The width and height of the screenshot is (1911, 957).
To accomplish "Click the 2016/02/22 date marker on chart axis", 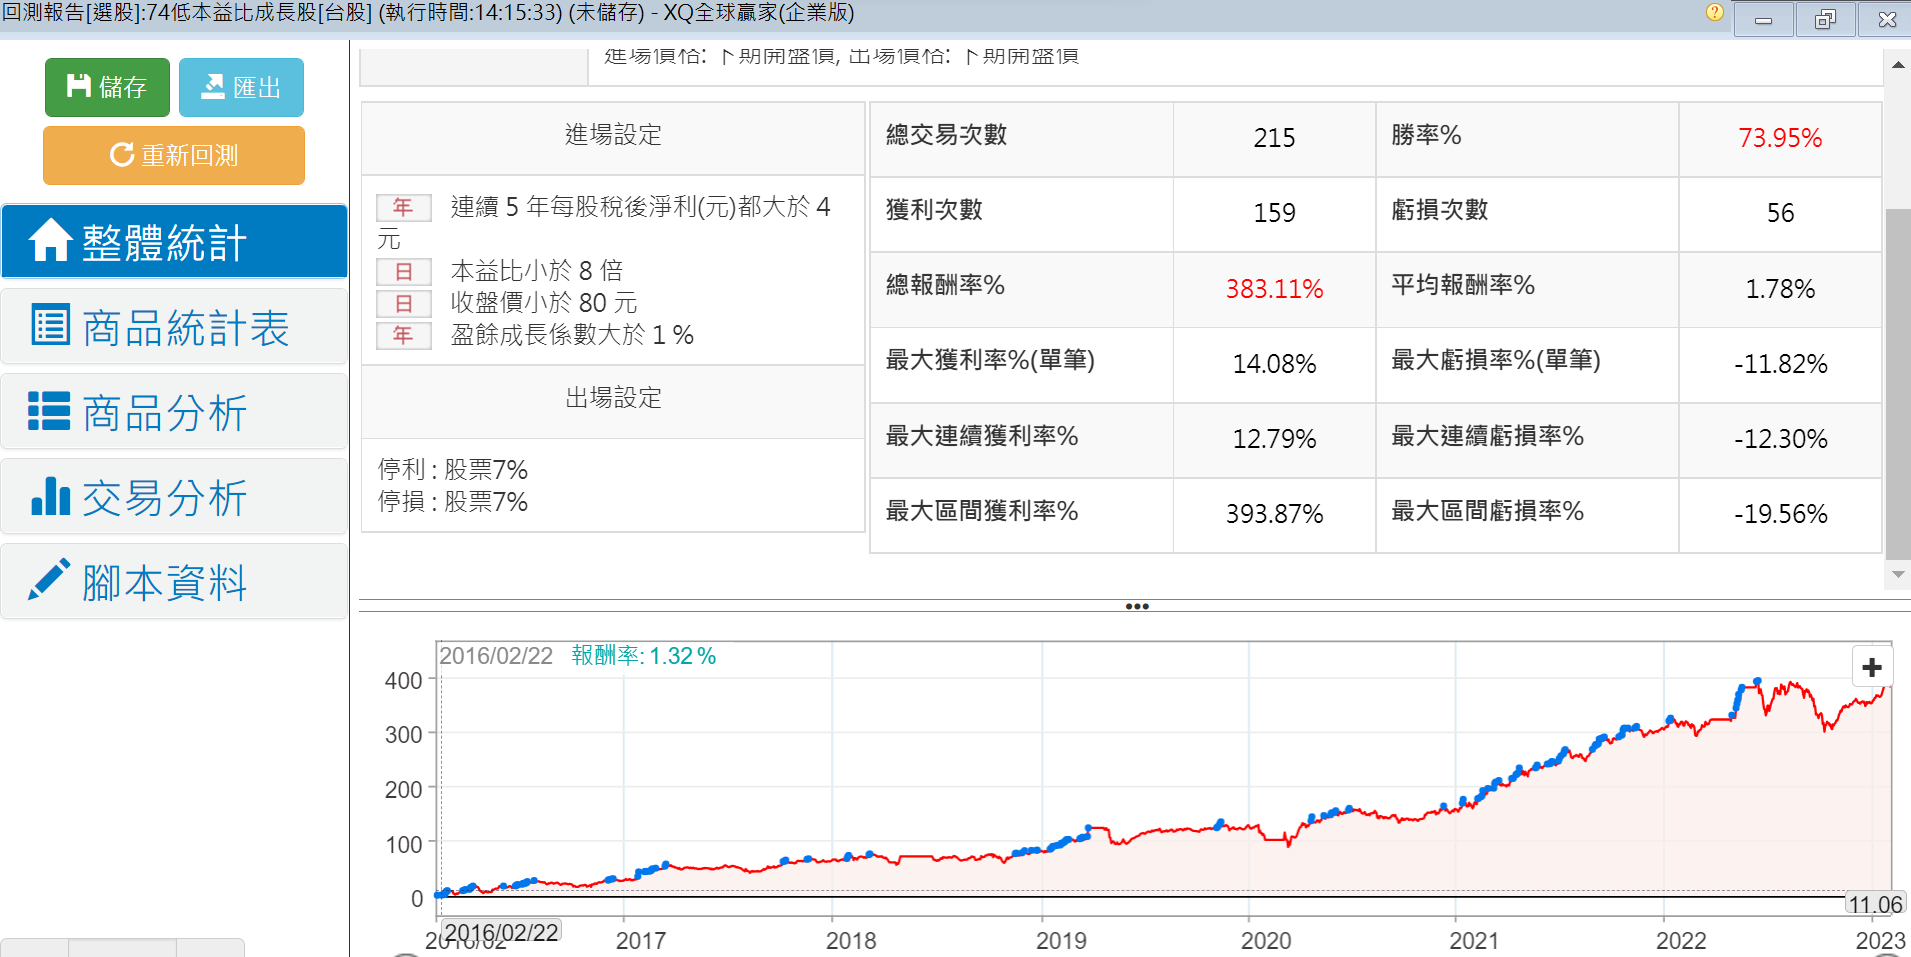I will click(501, 932).
